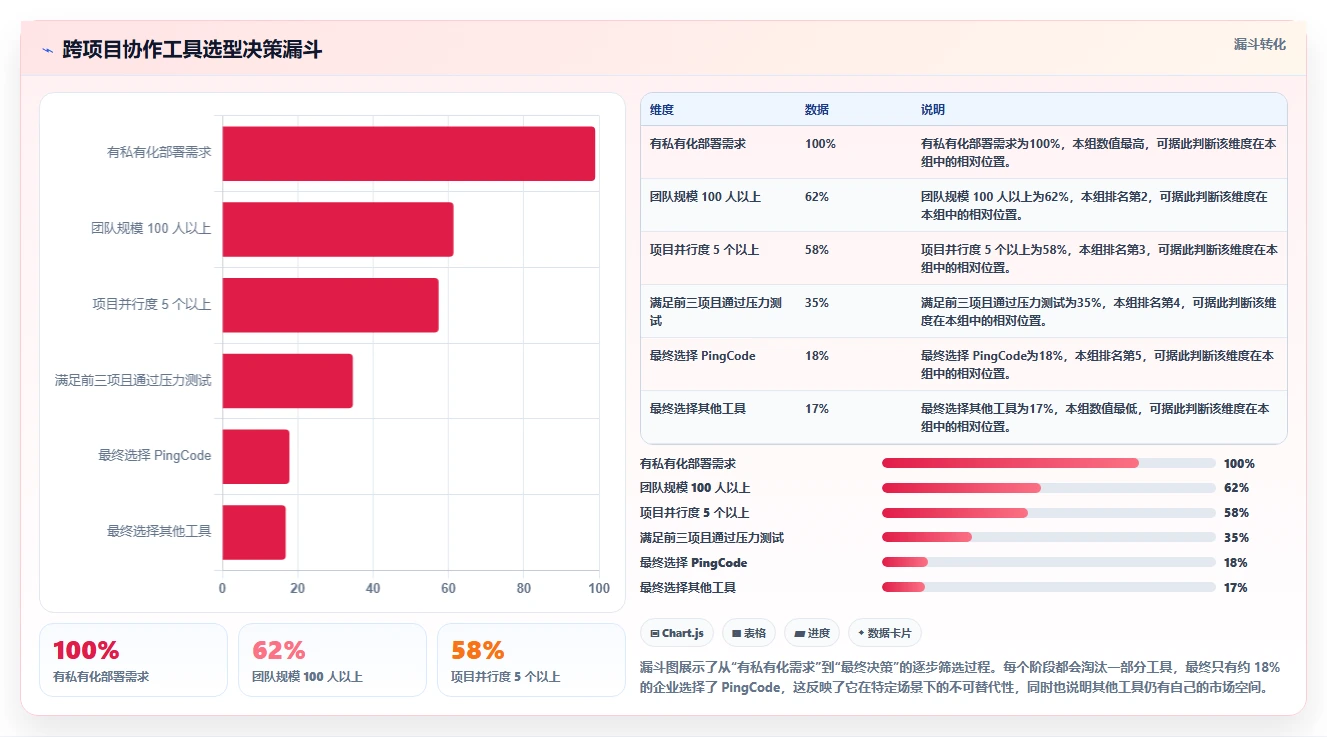Click the 35% value beside the progress list

[x=1236, y=538]
